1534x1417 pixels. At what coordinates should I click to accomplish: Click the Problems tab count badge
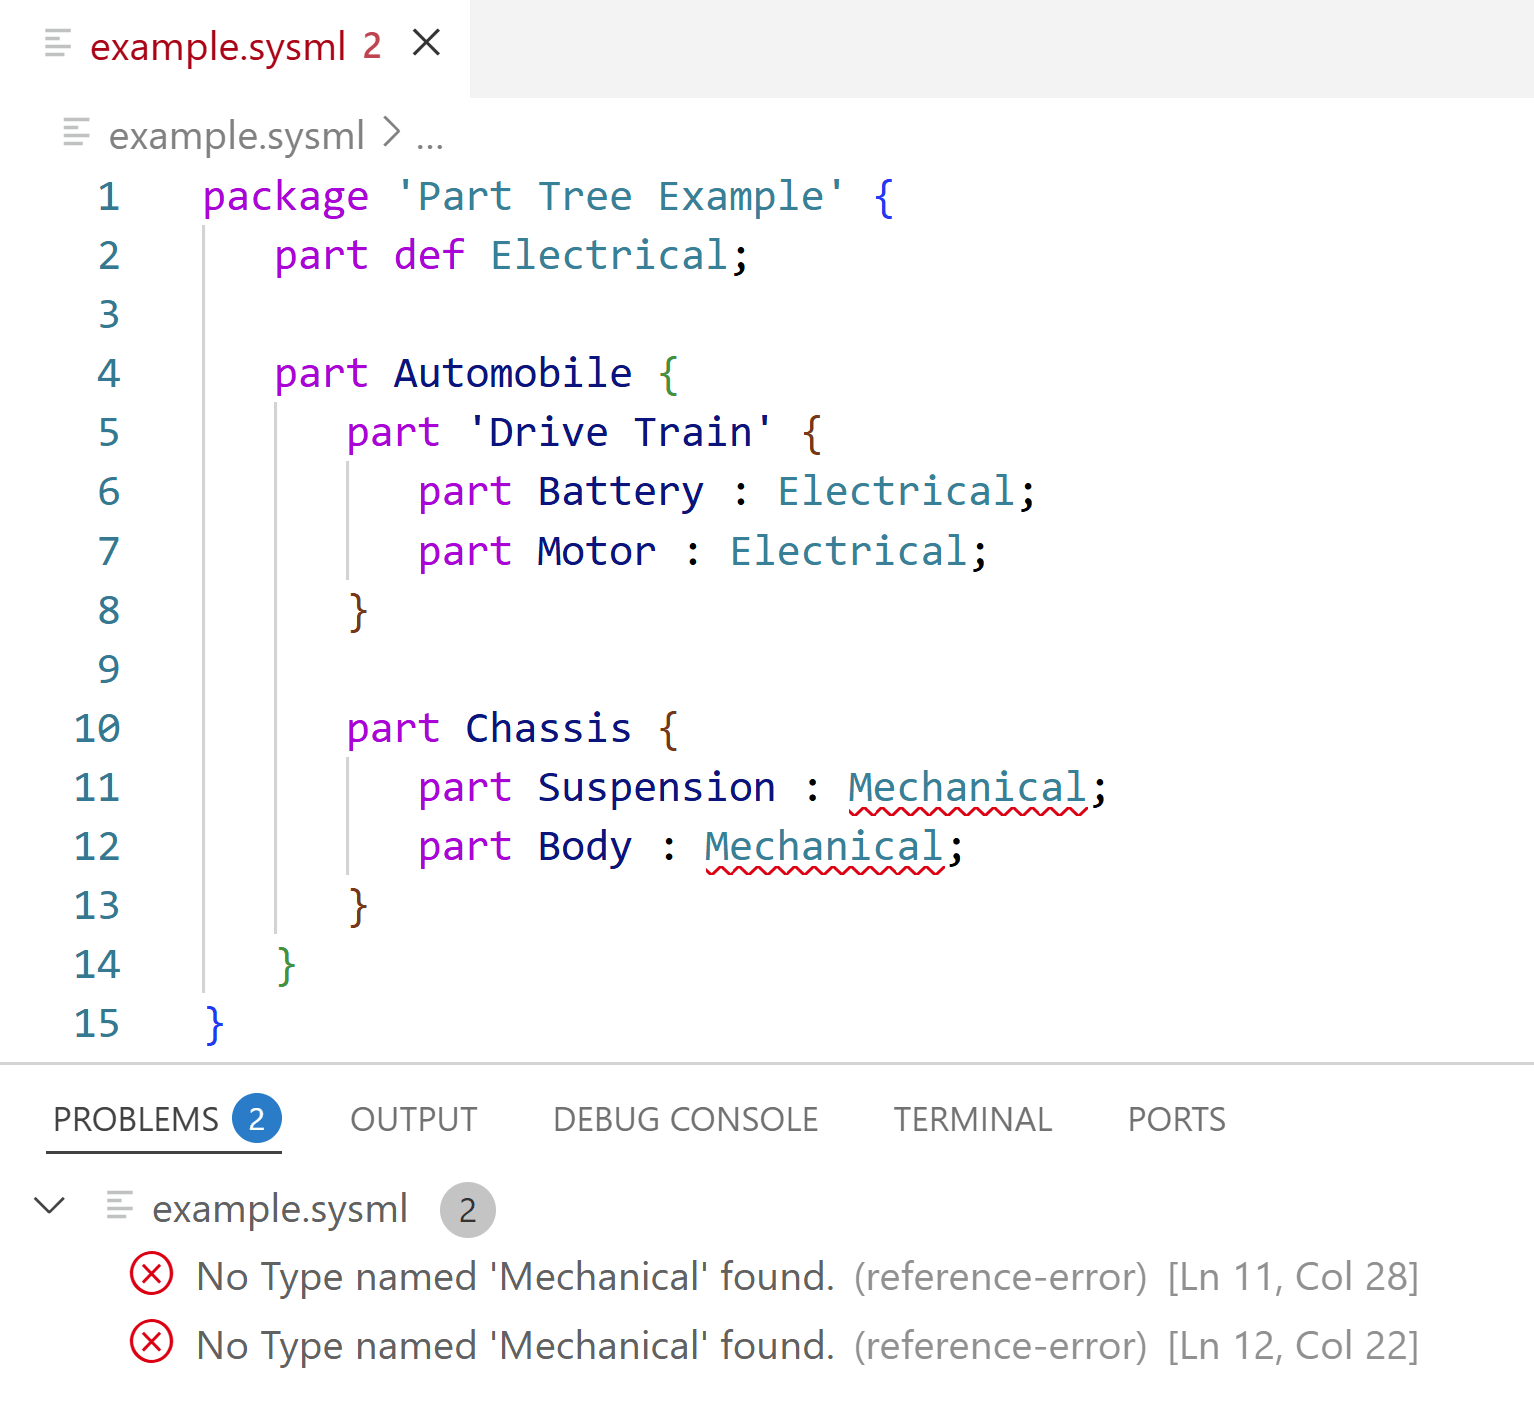[257, 1119]
